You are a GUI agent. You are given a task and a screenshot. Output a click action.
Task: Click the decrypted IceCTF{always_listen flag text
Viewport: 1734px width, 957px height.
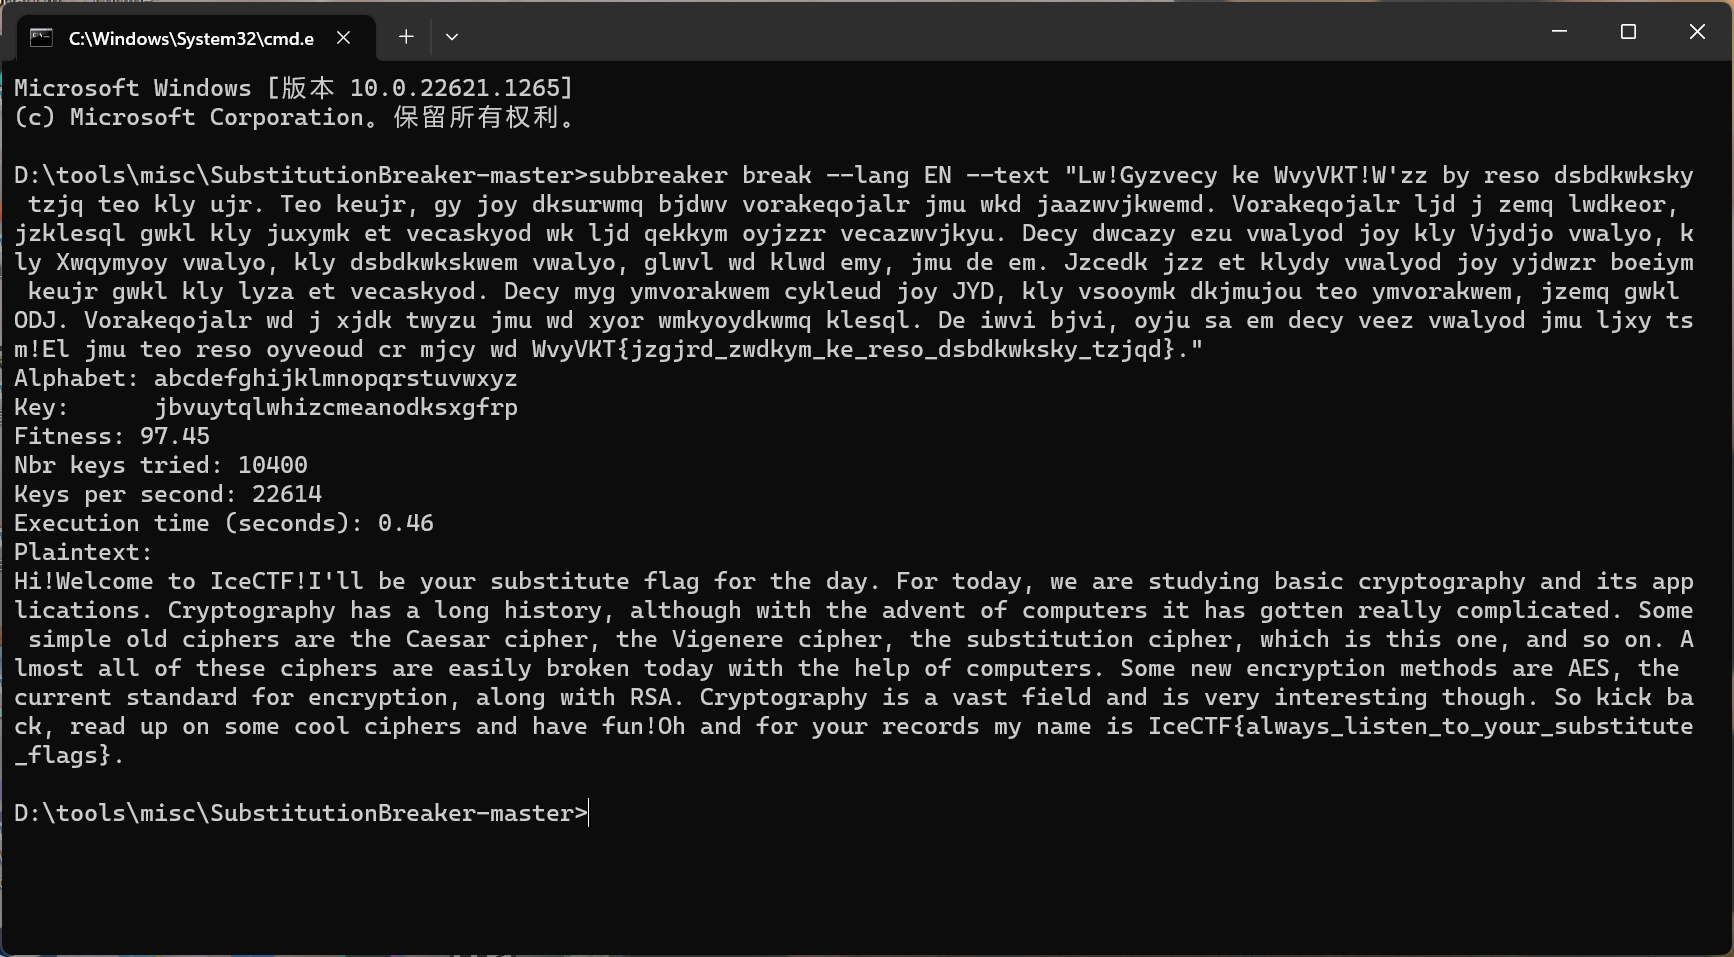pos(1420,726)
